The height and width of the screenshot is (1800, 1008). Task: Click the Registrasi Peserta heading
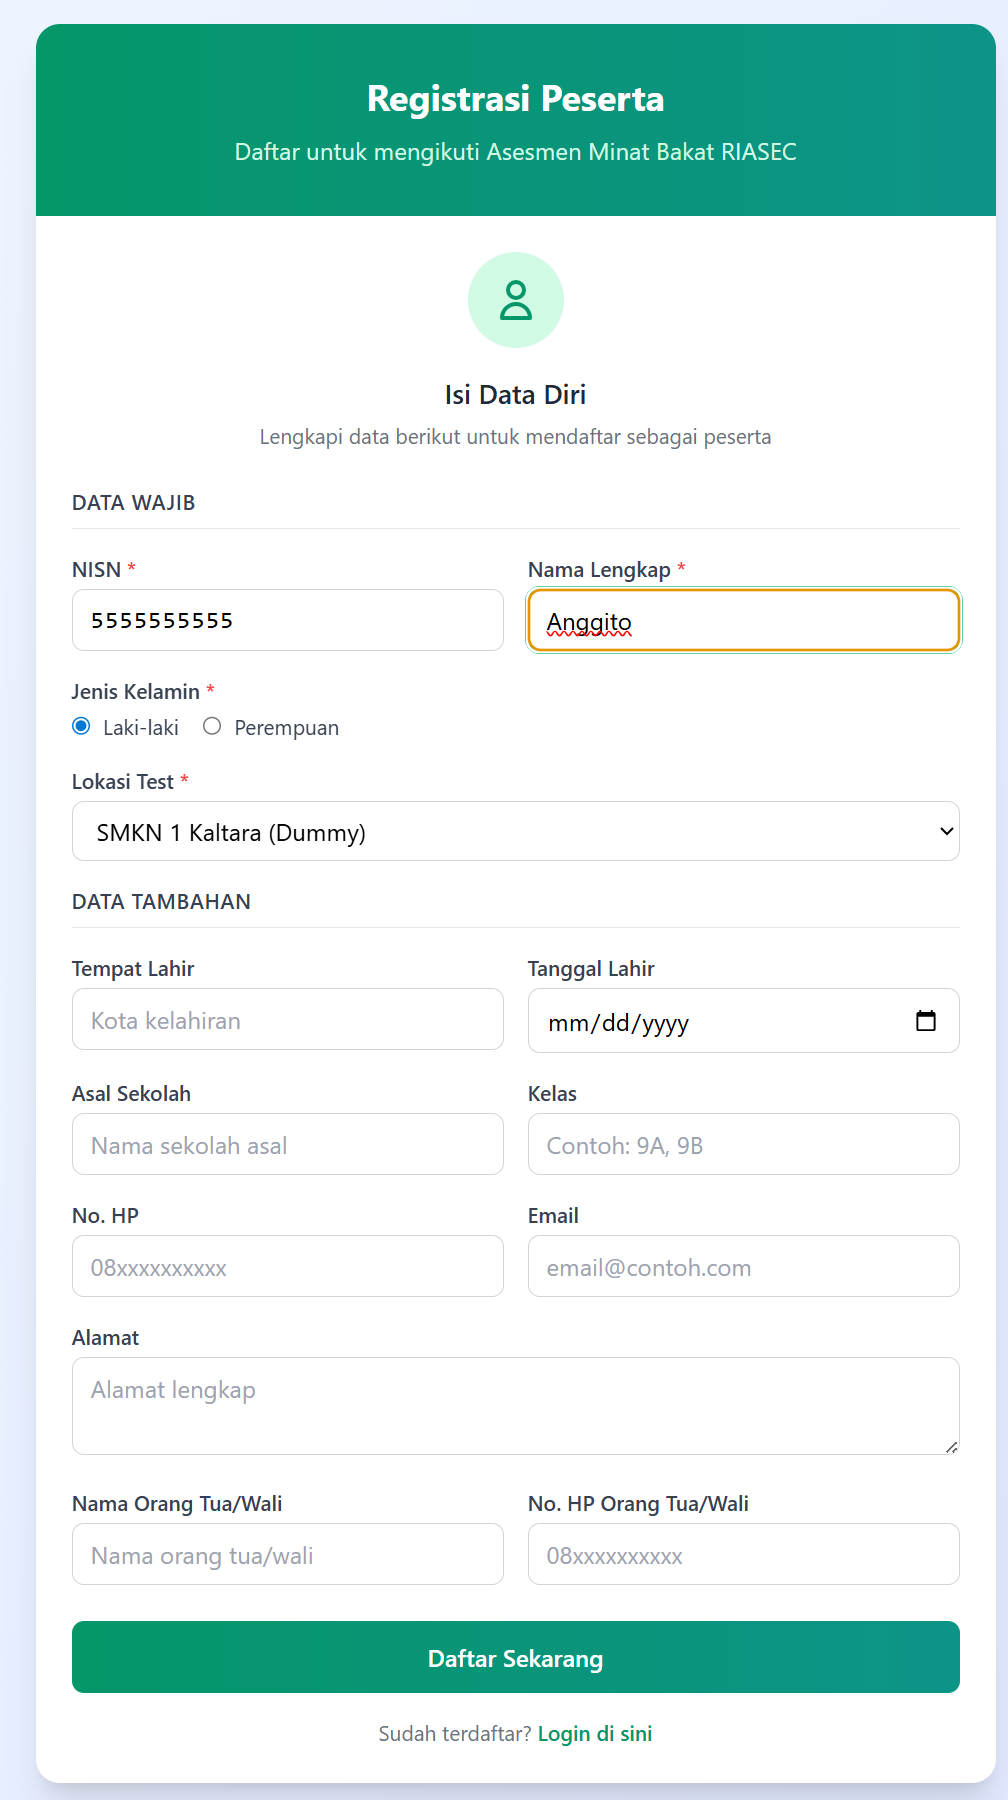516,99
